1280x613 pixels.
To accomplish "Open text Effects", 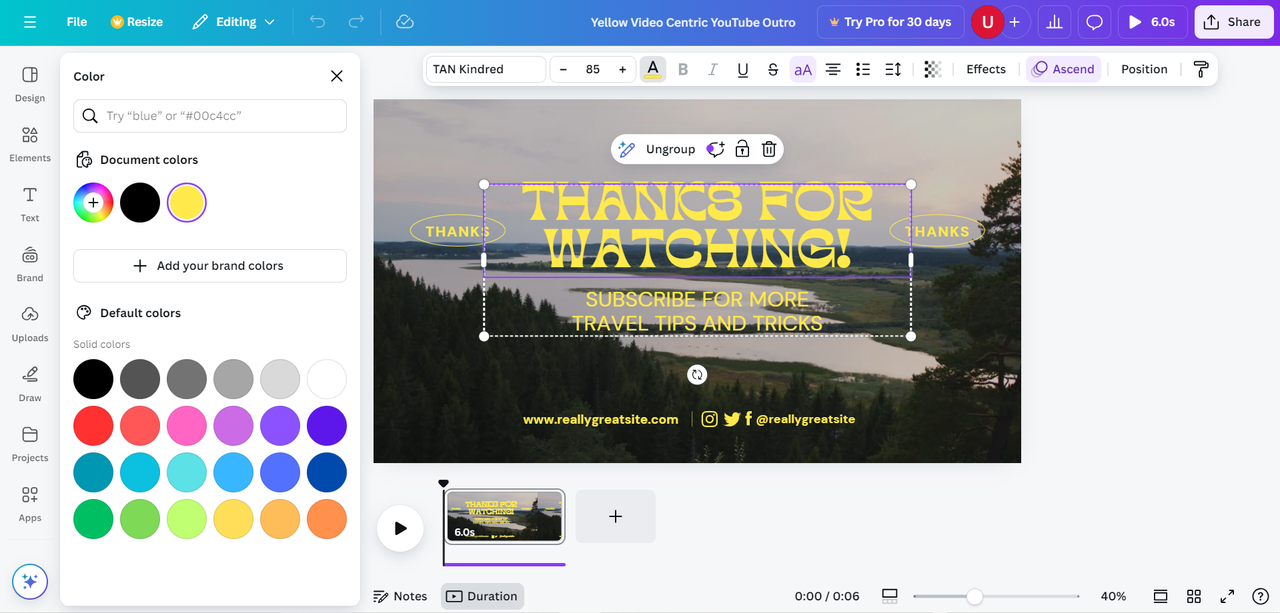I will (986, 69).
